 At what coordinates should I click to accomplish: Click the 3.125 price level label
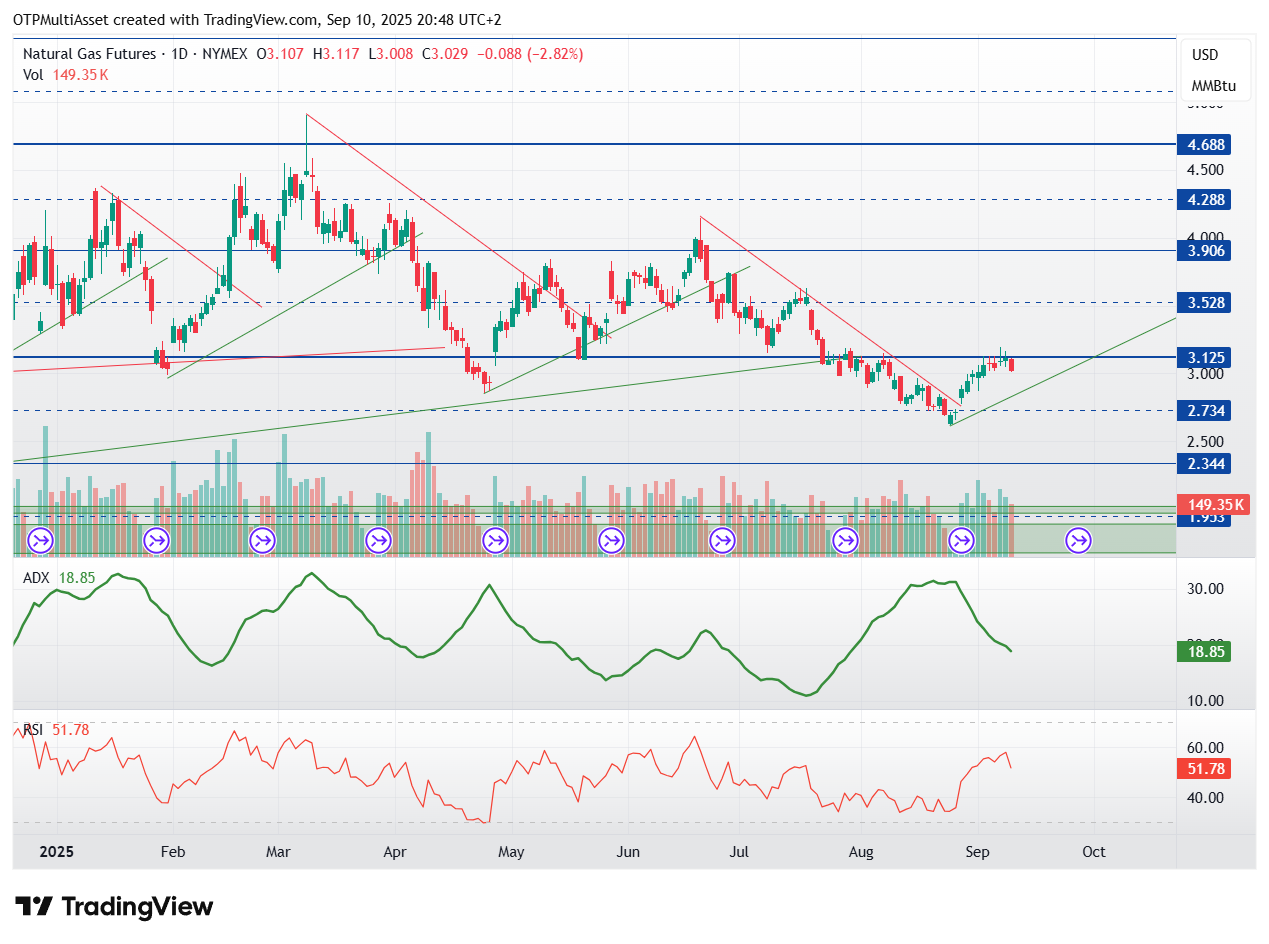pos(1203,358)
